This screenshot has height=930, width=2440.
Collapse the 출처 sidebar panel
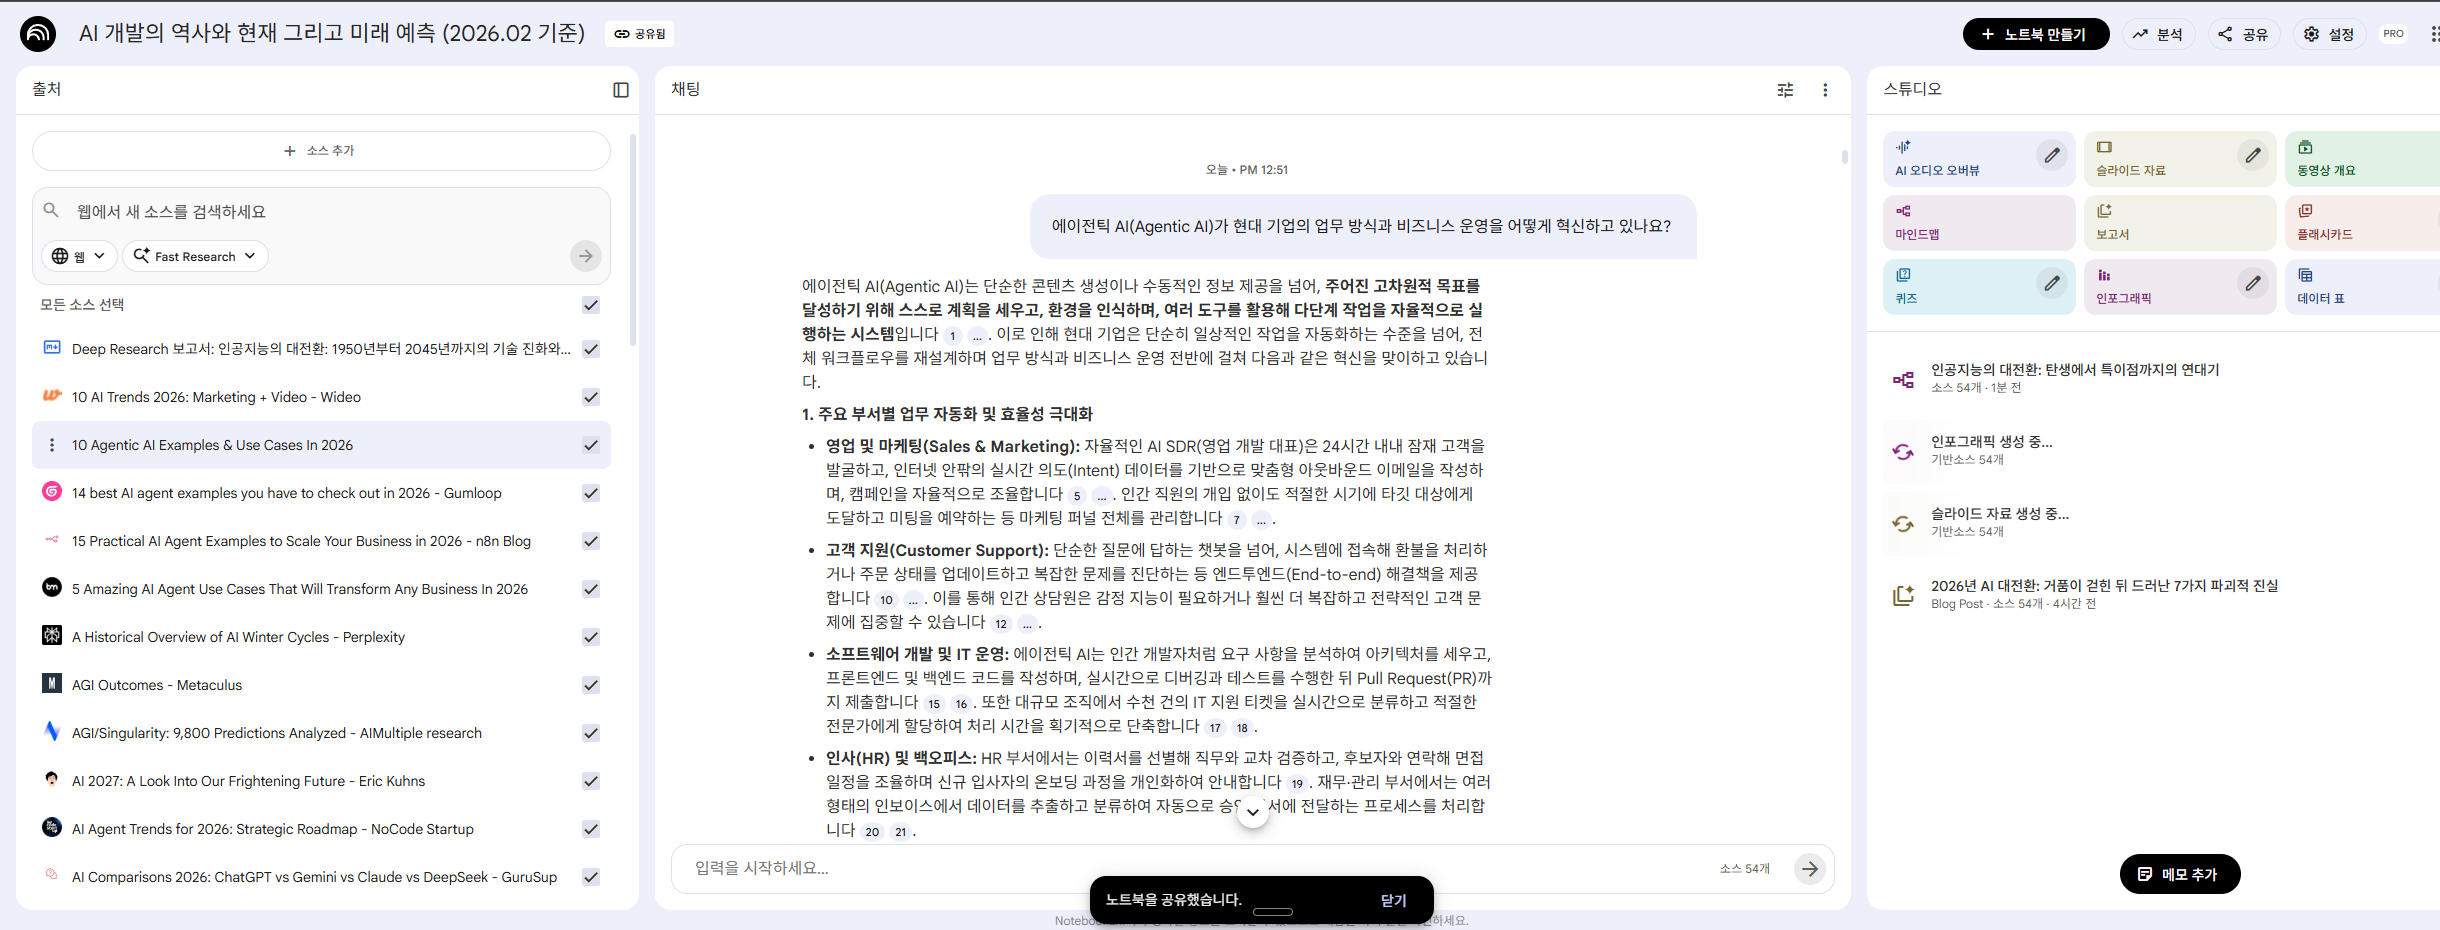621,90
